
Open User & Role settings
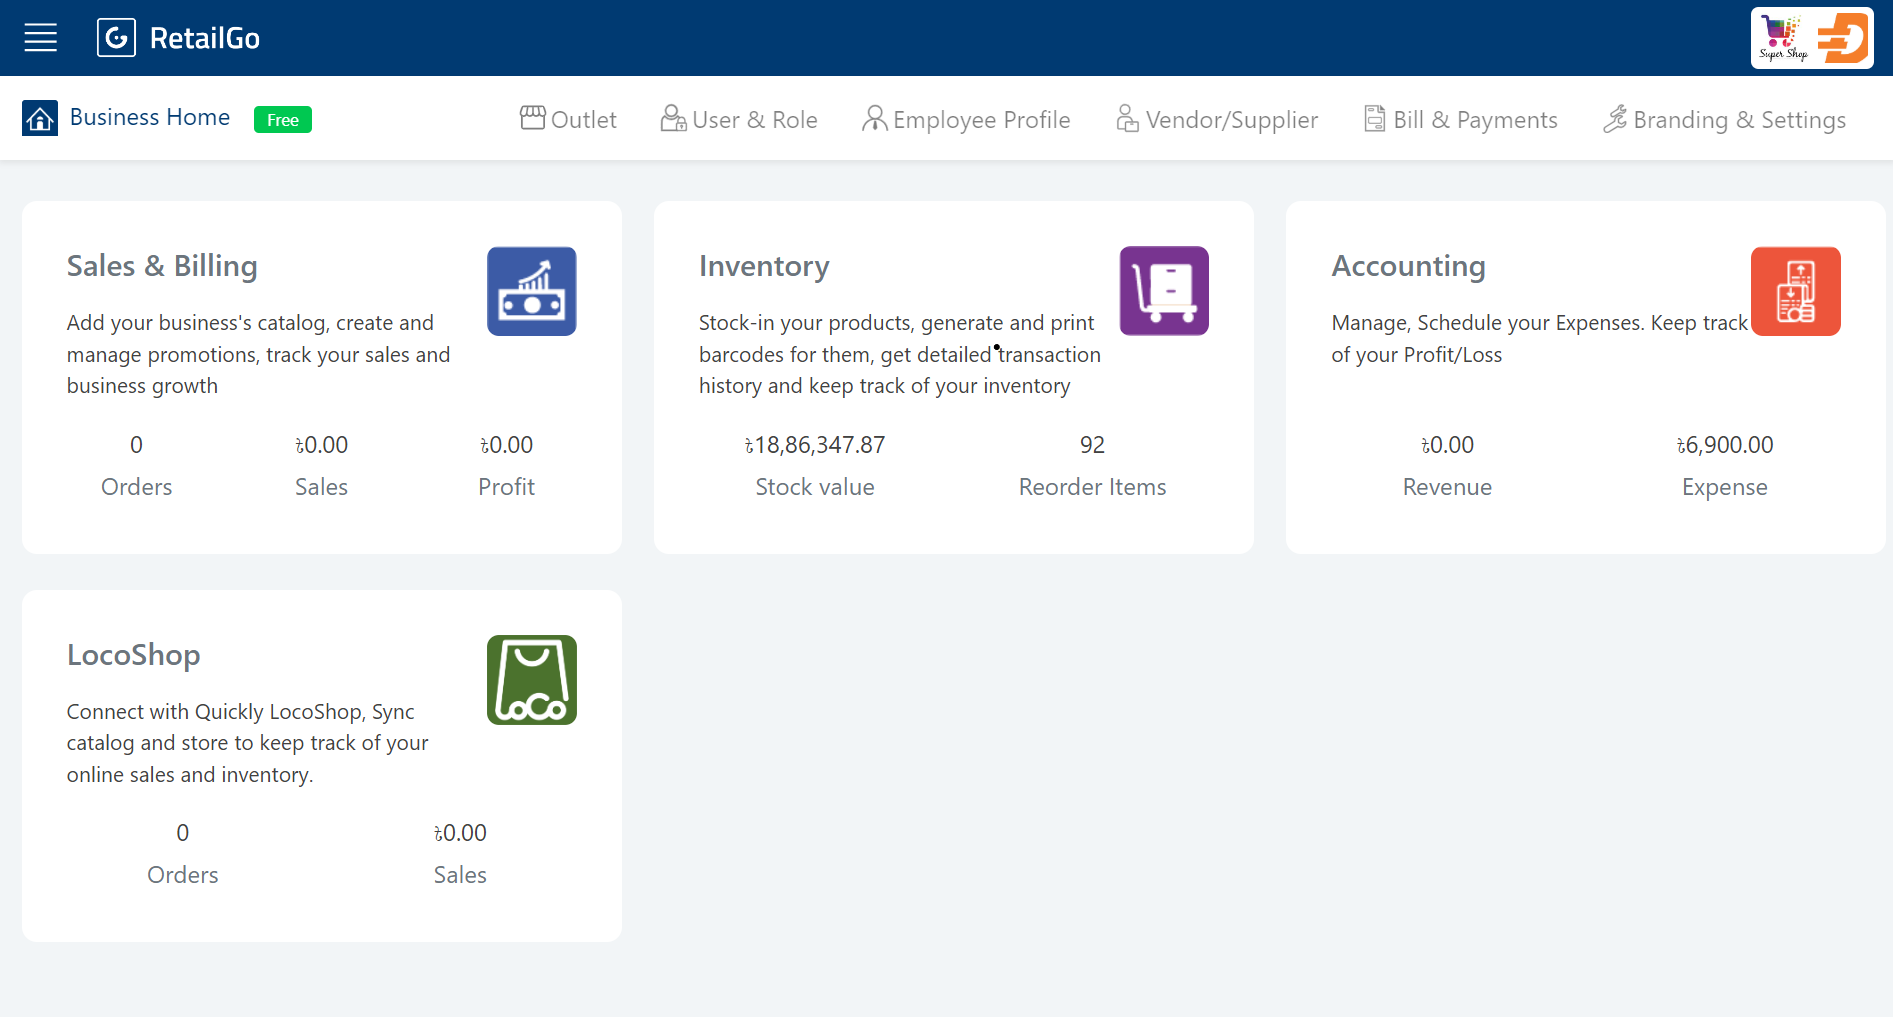739,120
